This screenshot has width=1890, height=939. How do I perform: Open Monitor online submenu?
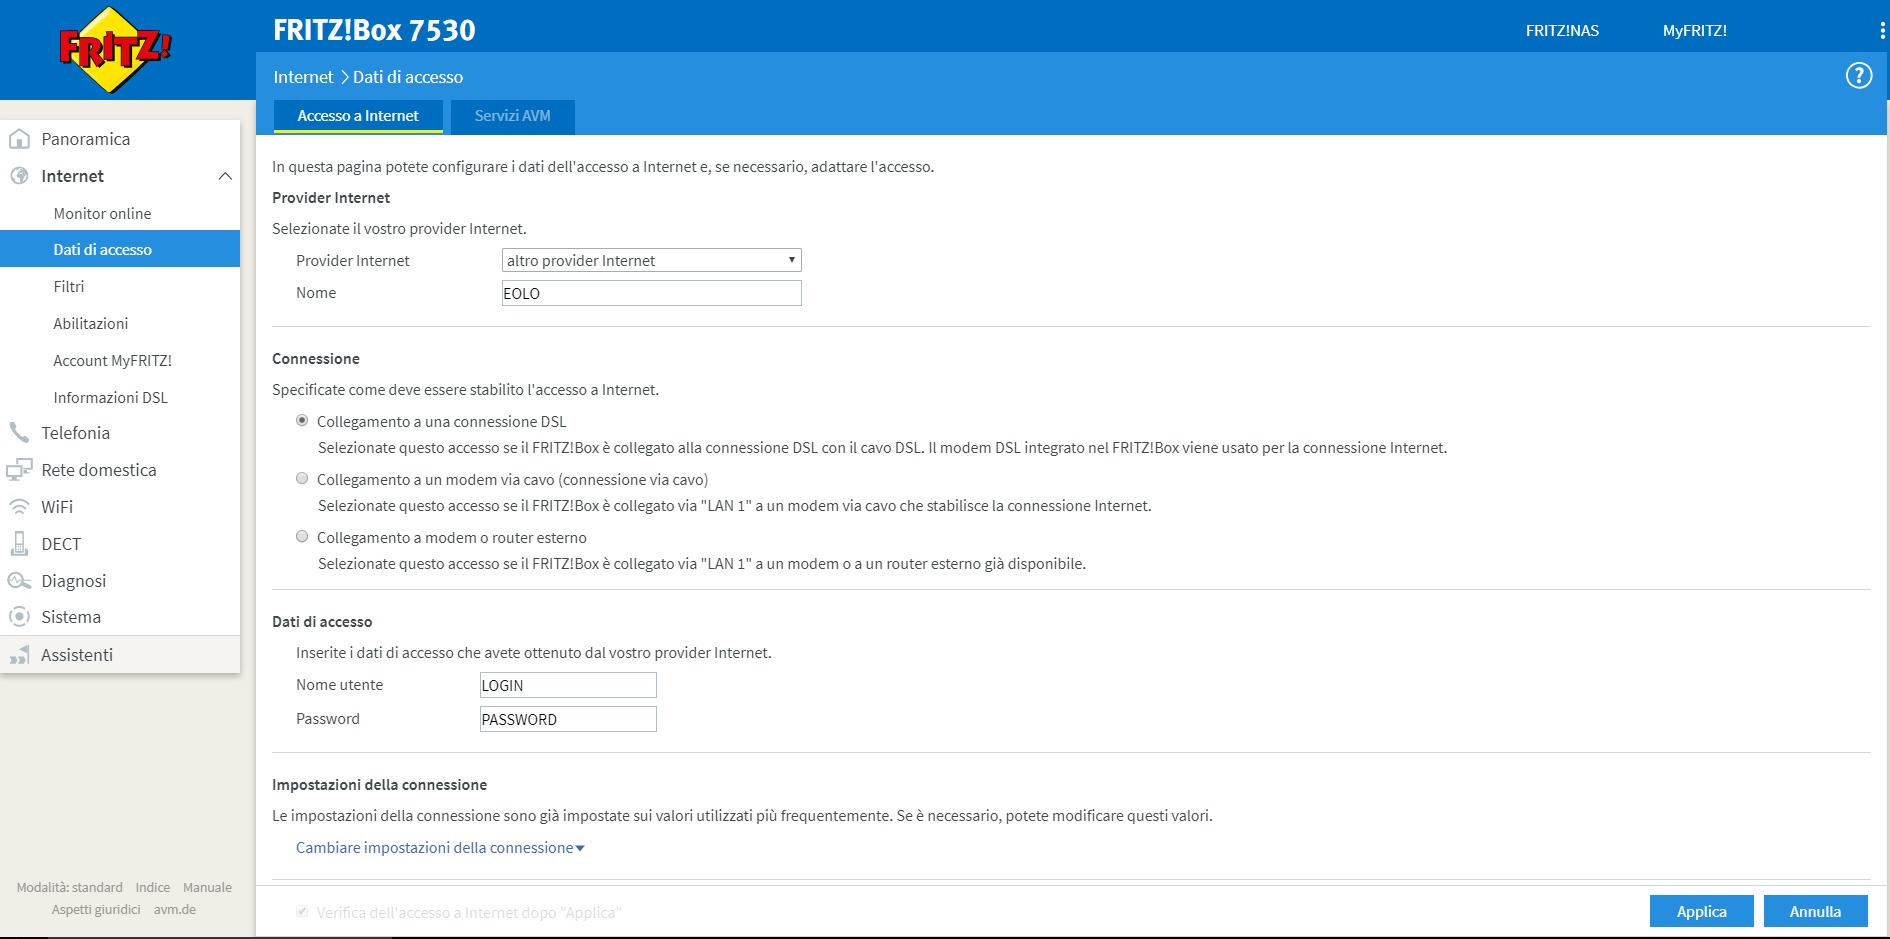click(x=102, y=213)
